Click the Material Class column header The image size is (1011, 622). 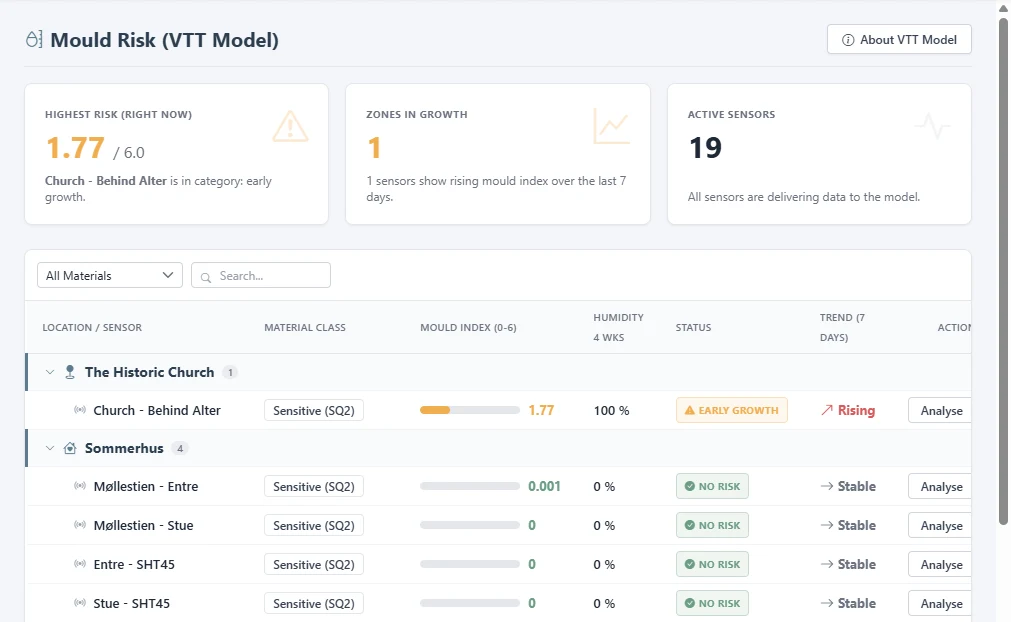pos(305,327)
